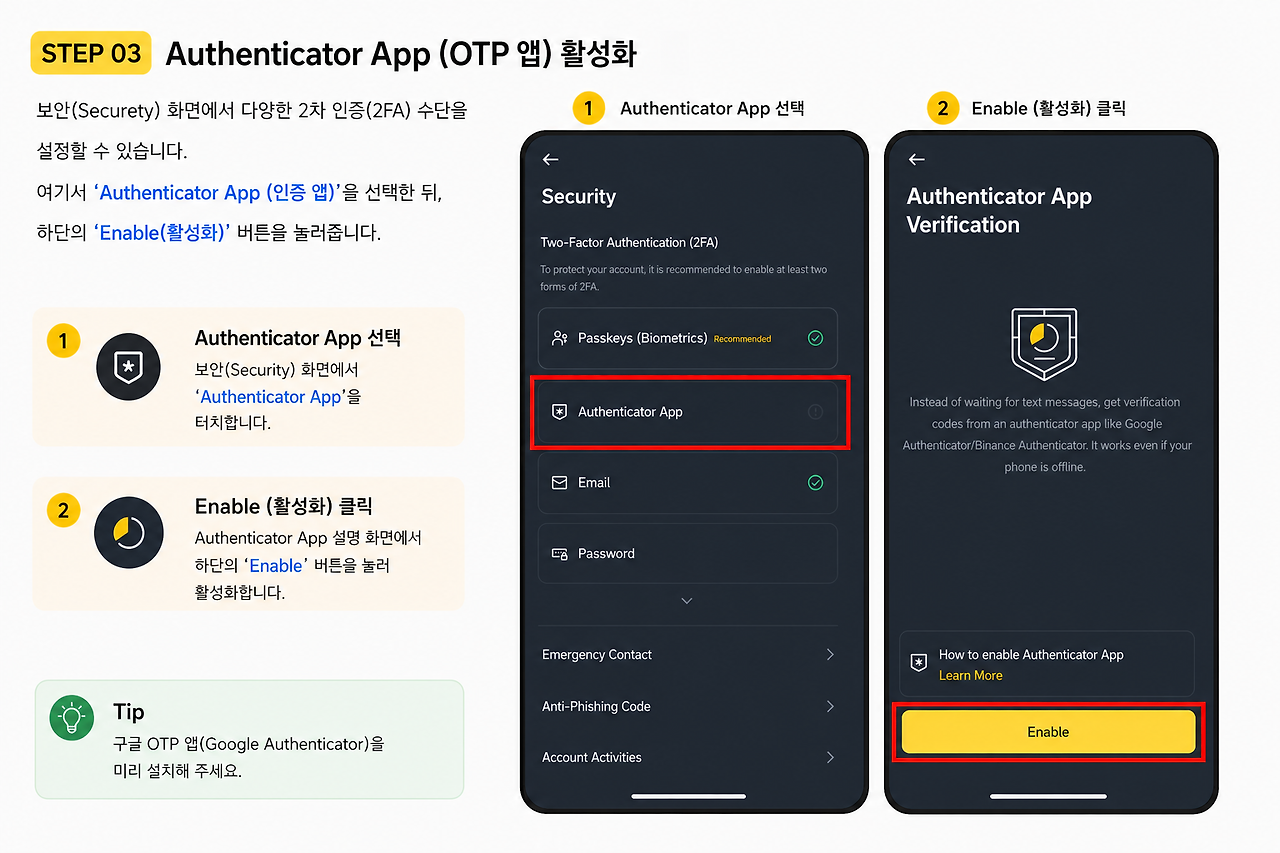Open Emergency Contact chevron
The width and height of the screenshot is (1280, 853).
[830, 654]
